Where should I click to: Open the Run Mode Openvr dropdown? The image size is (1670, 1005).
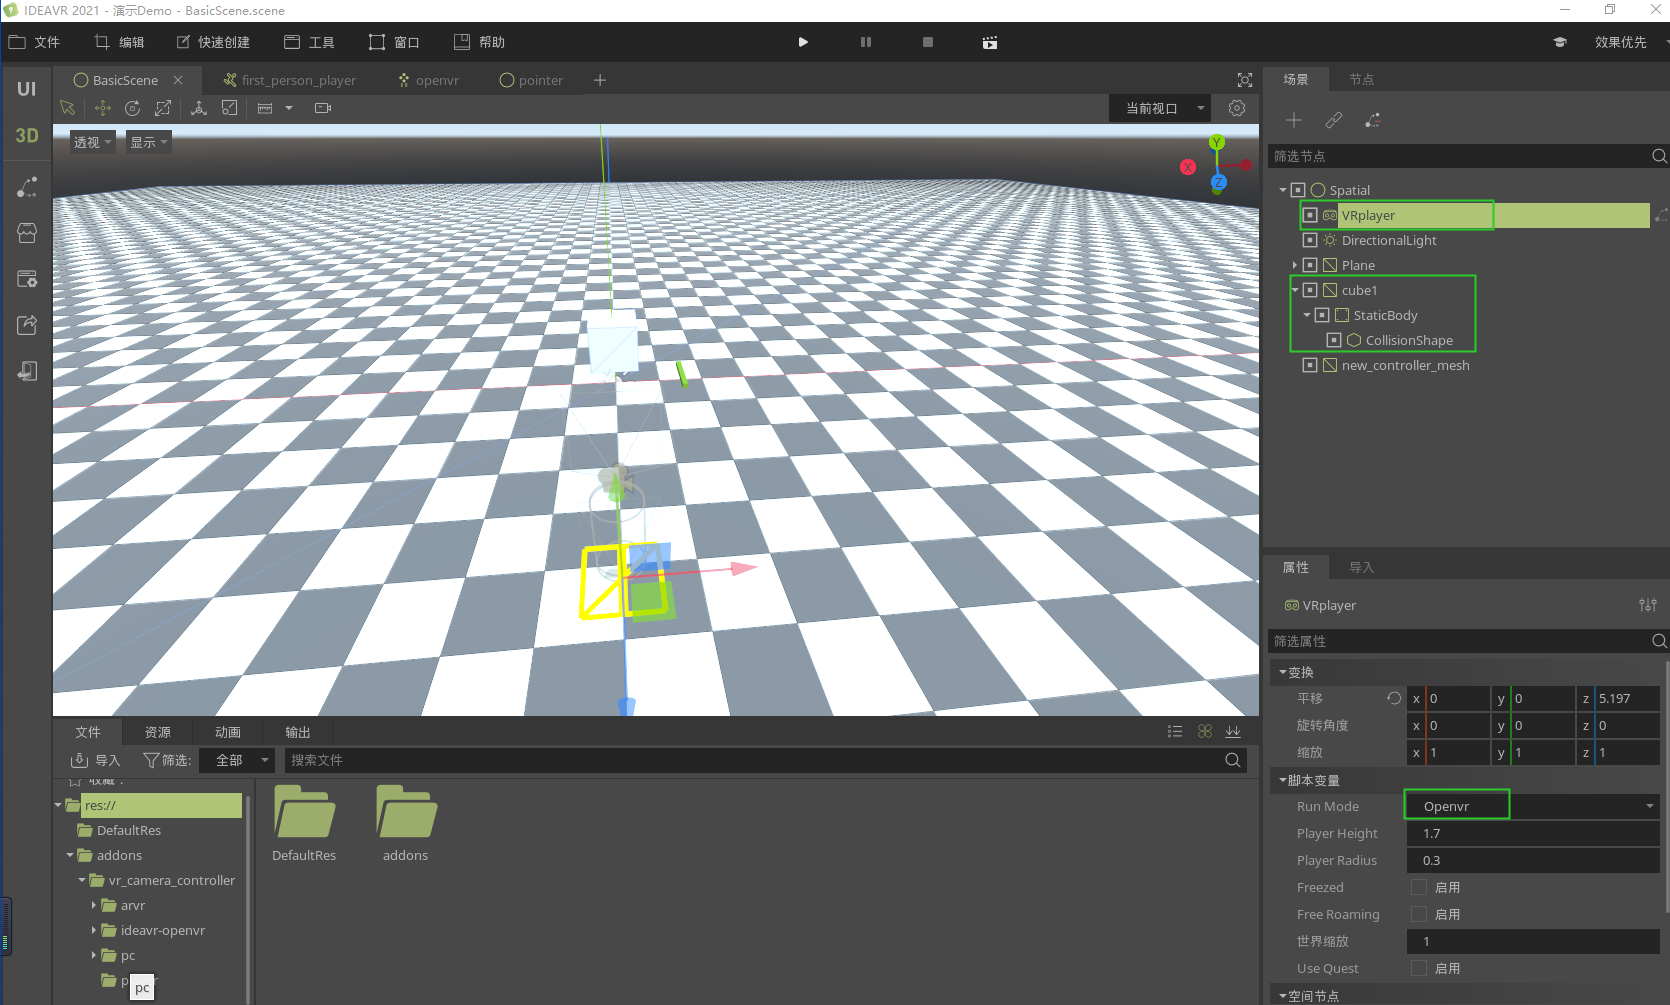[1533, 806]
